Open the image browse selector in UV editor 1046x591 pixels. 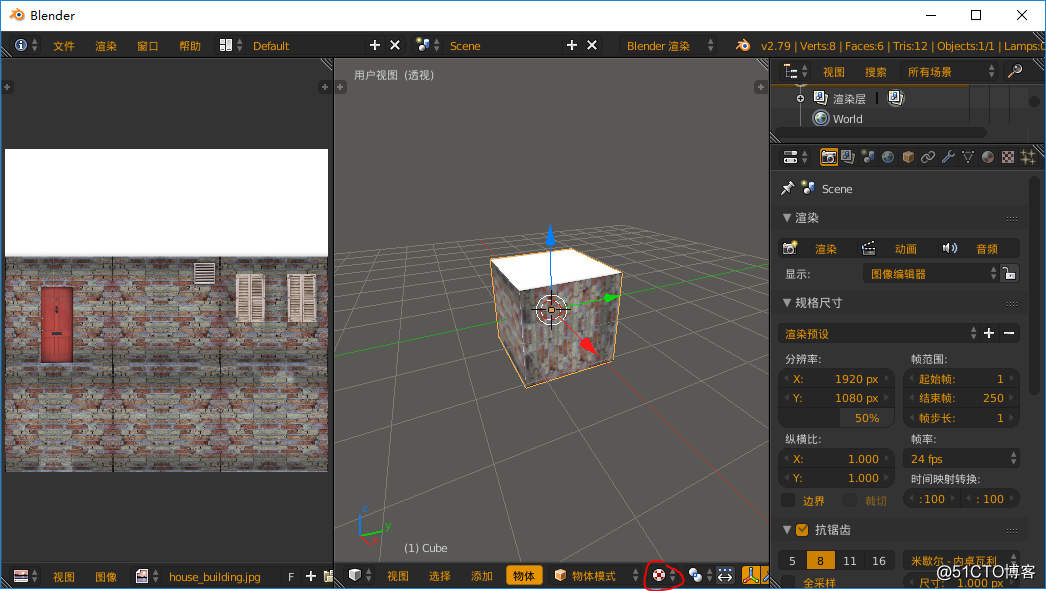[147, 576]
